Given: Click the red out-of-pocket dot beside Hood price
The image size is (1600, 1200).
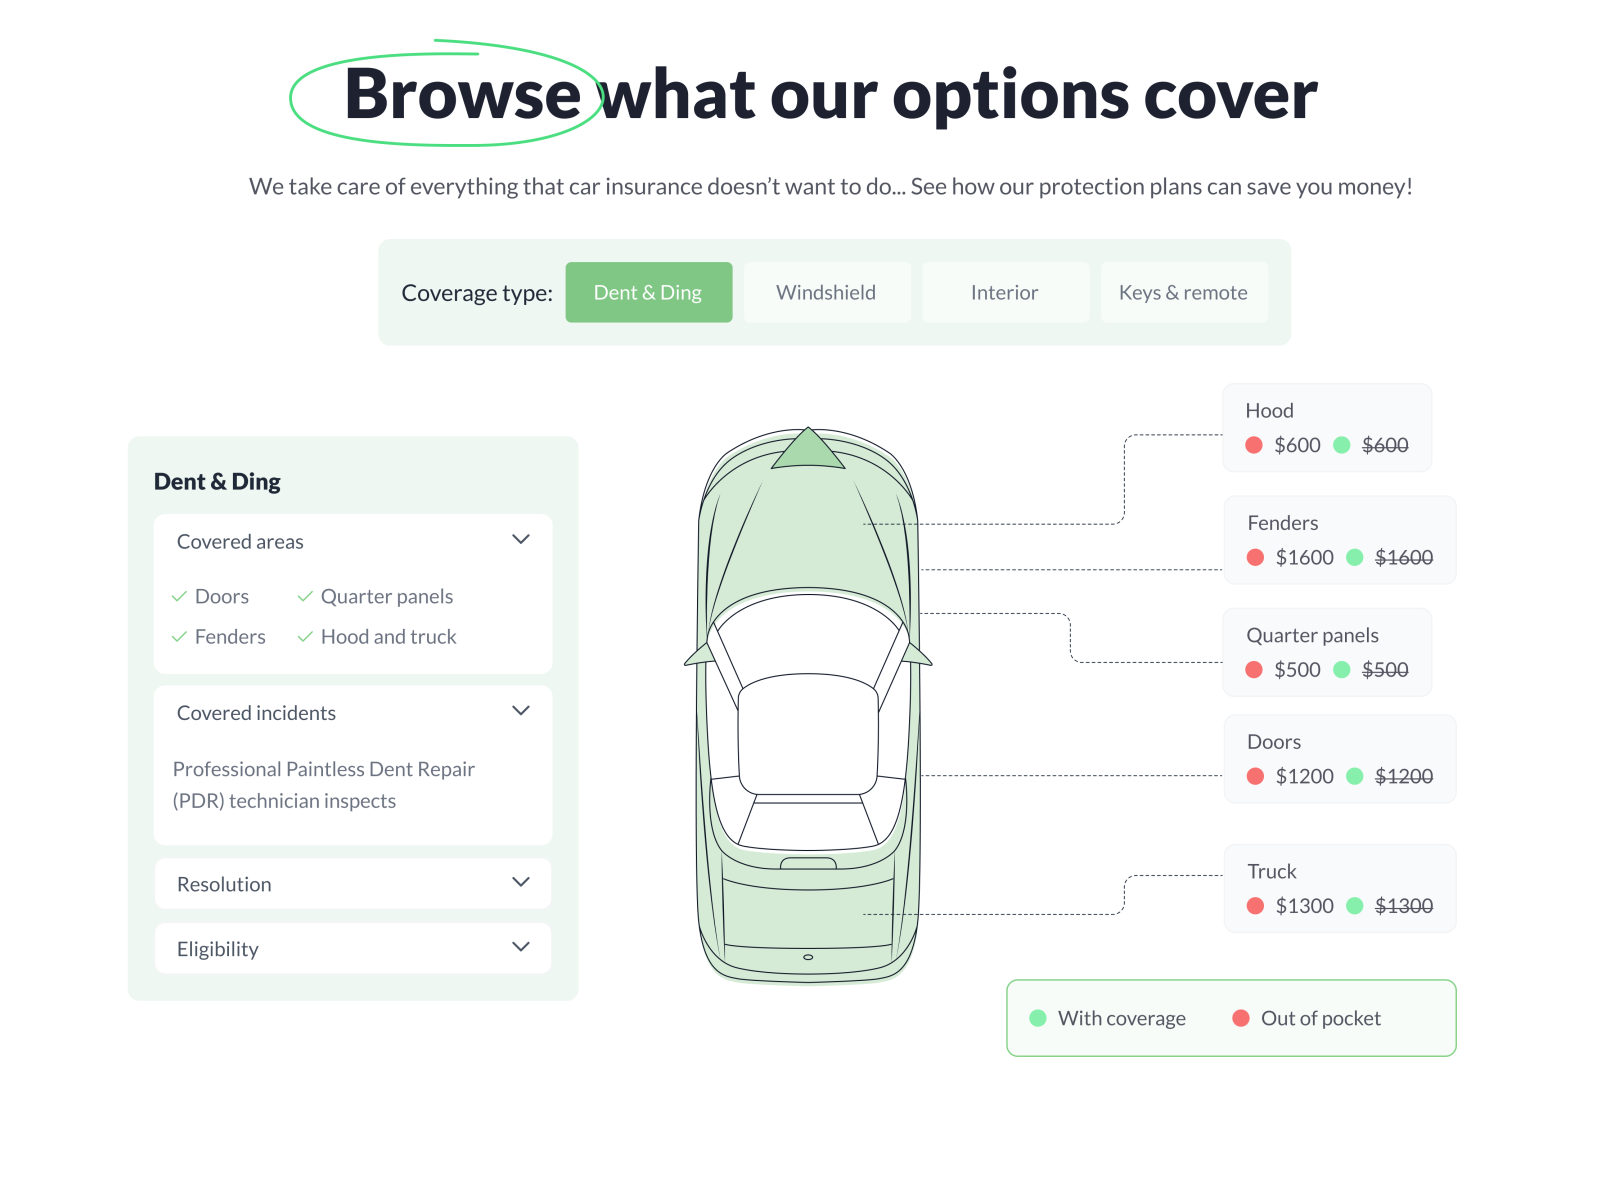Looking at the screenshot, I should (x=1256, y=445).
